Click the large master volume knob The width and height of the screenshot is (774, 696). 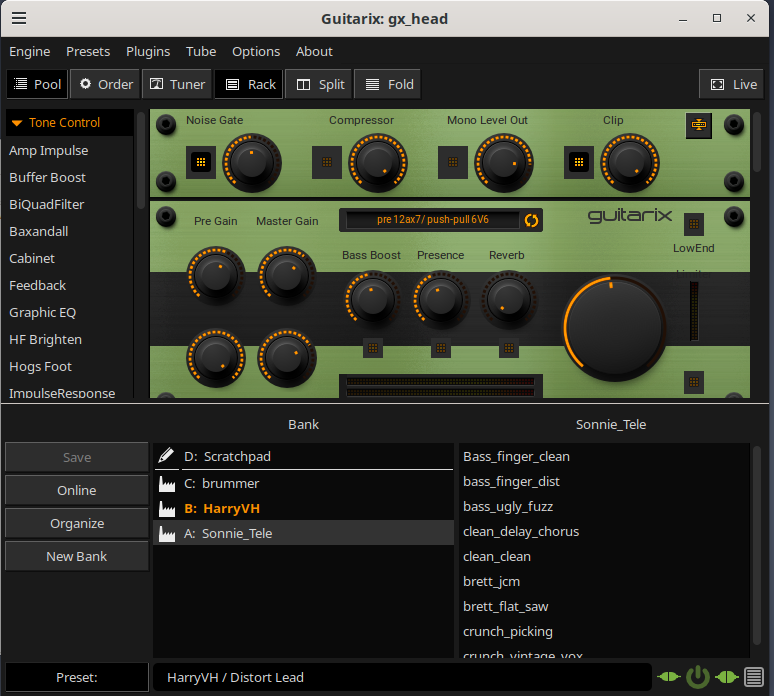pyautogui.click(x=615, y=328)
